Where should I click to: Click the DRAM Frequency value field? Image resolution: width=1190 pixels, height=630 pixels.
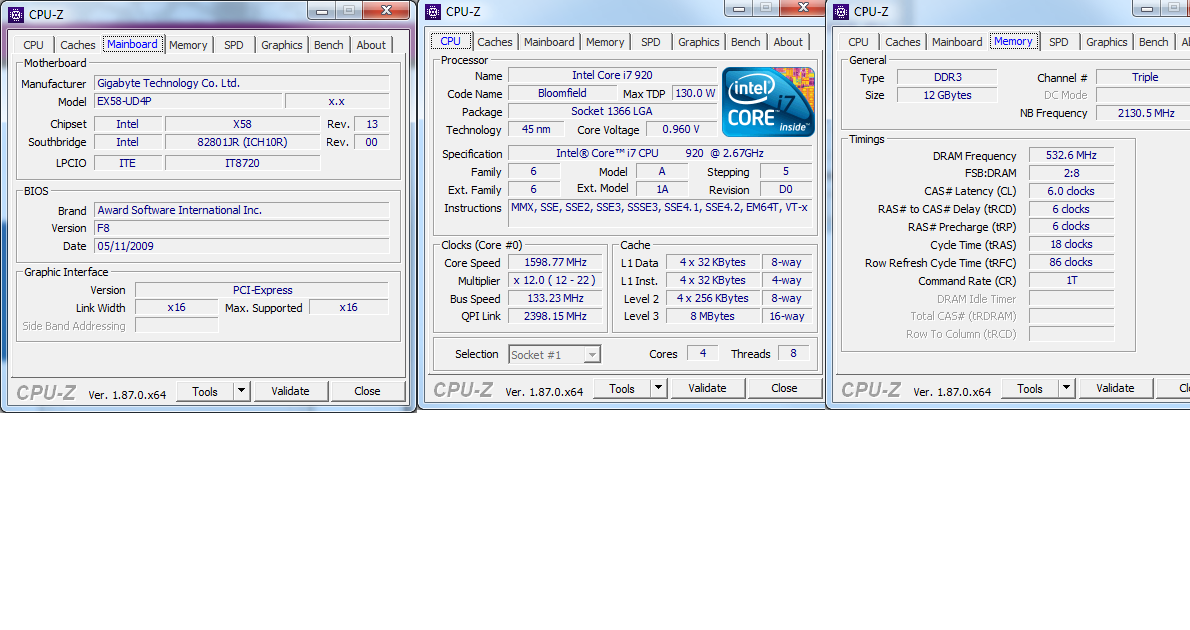pyautogui.click(x=1071, y=156)
